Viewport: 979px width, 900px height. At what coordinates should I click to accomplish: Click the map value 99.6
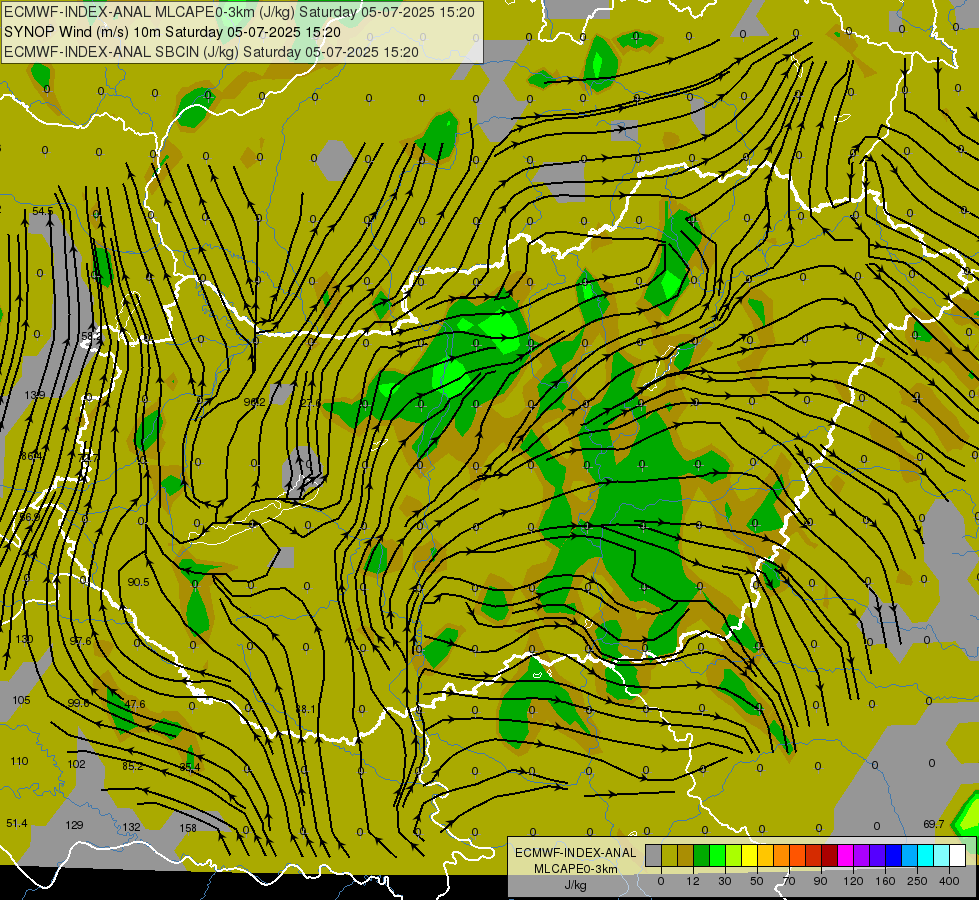(x=78, y=703)
